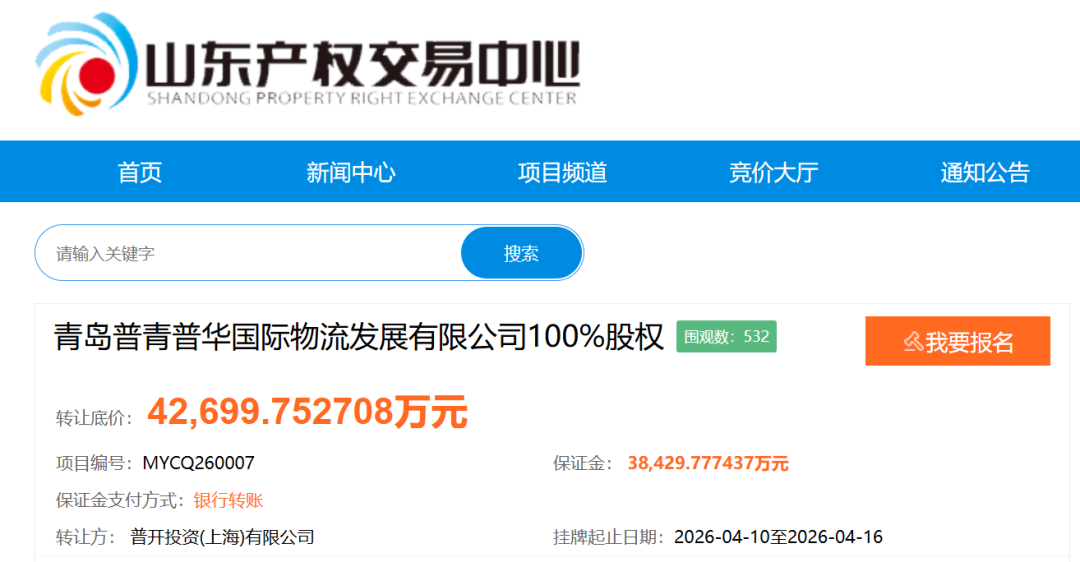
Task: Click the deposit amount 38,429.777437万元
Action: (x=707, y=464)
